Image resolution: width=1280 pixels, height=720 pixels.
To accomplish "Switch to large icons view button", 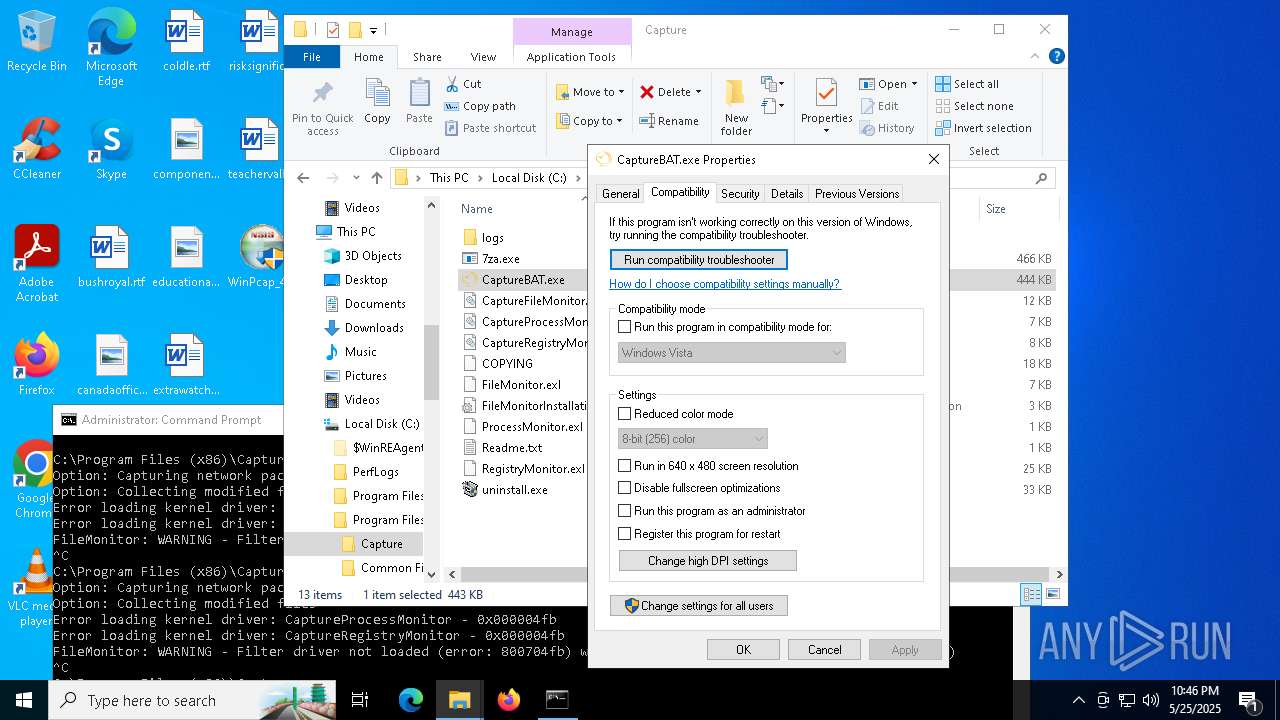I will point(1052,594).
